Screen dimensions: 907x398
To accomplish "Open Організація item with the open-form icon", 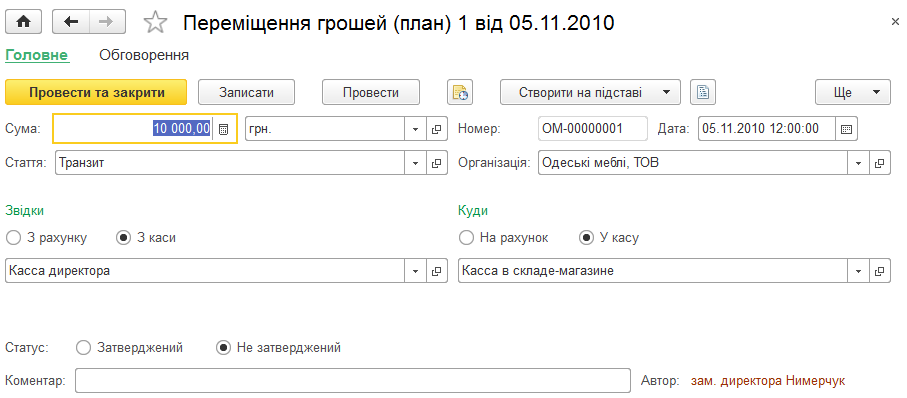I will [879, 163].
